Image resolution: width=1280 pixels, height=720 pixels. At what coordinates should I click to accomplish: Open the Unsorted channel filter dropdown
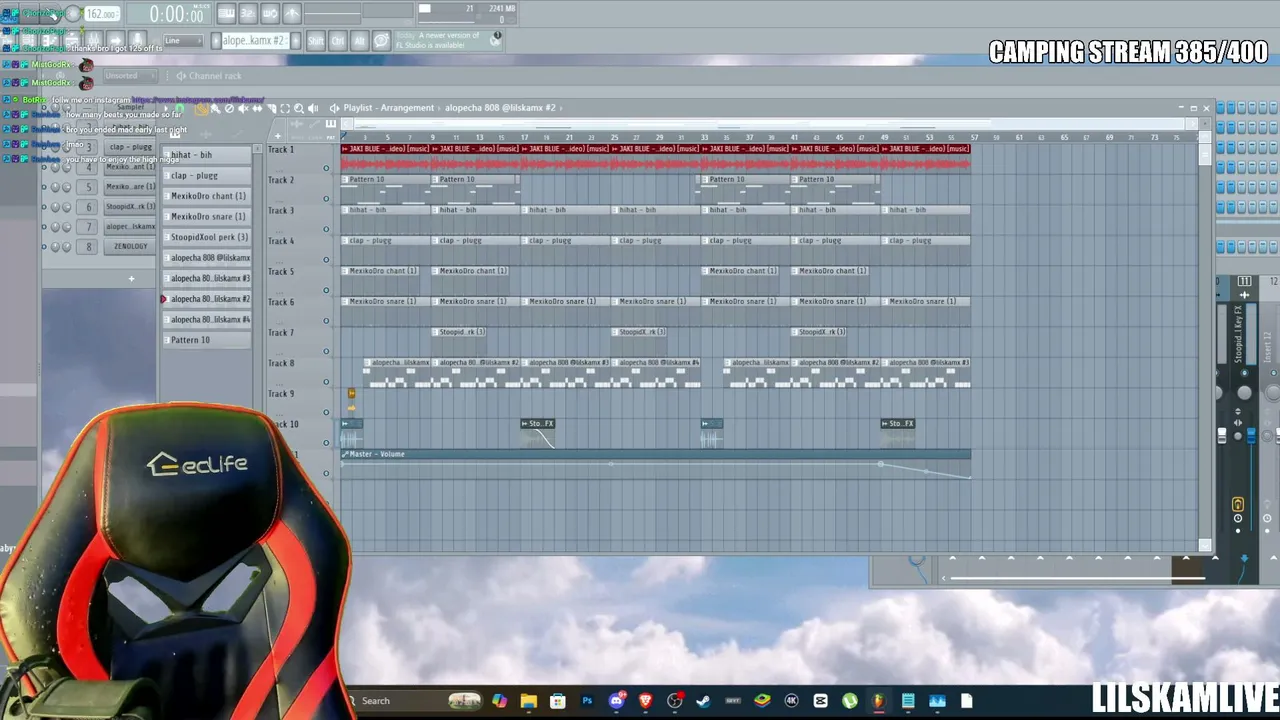coord(130,76)
